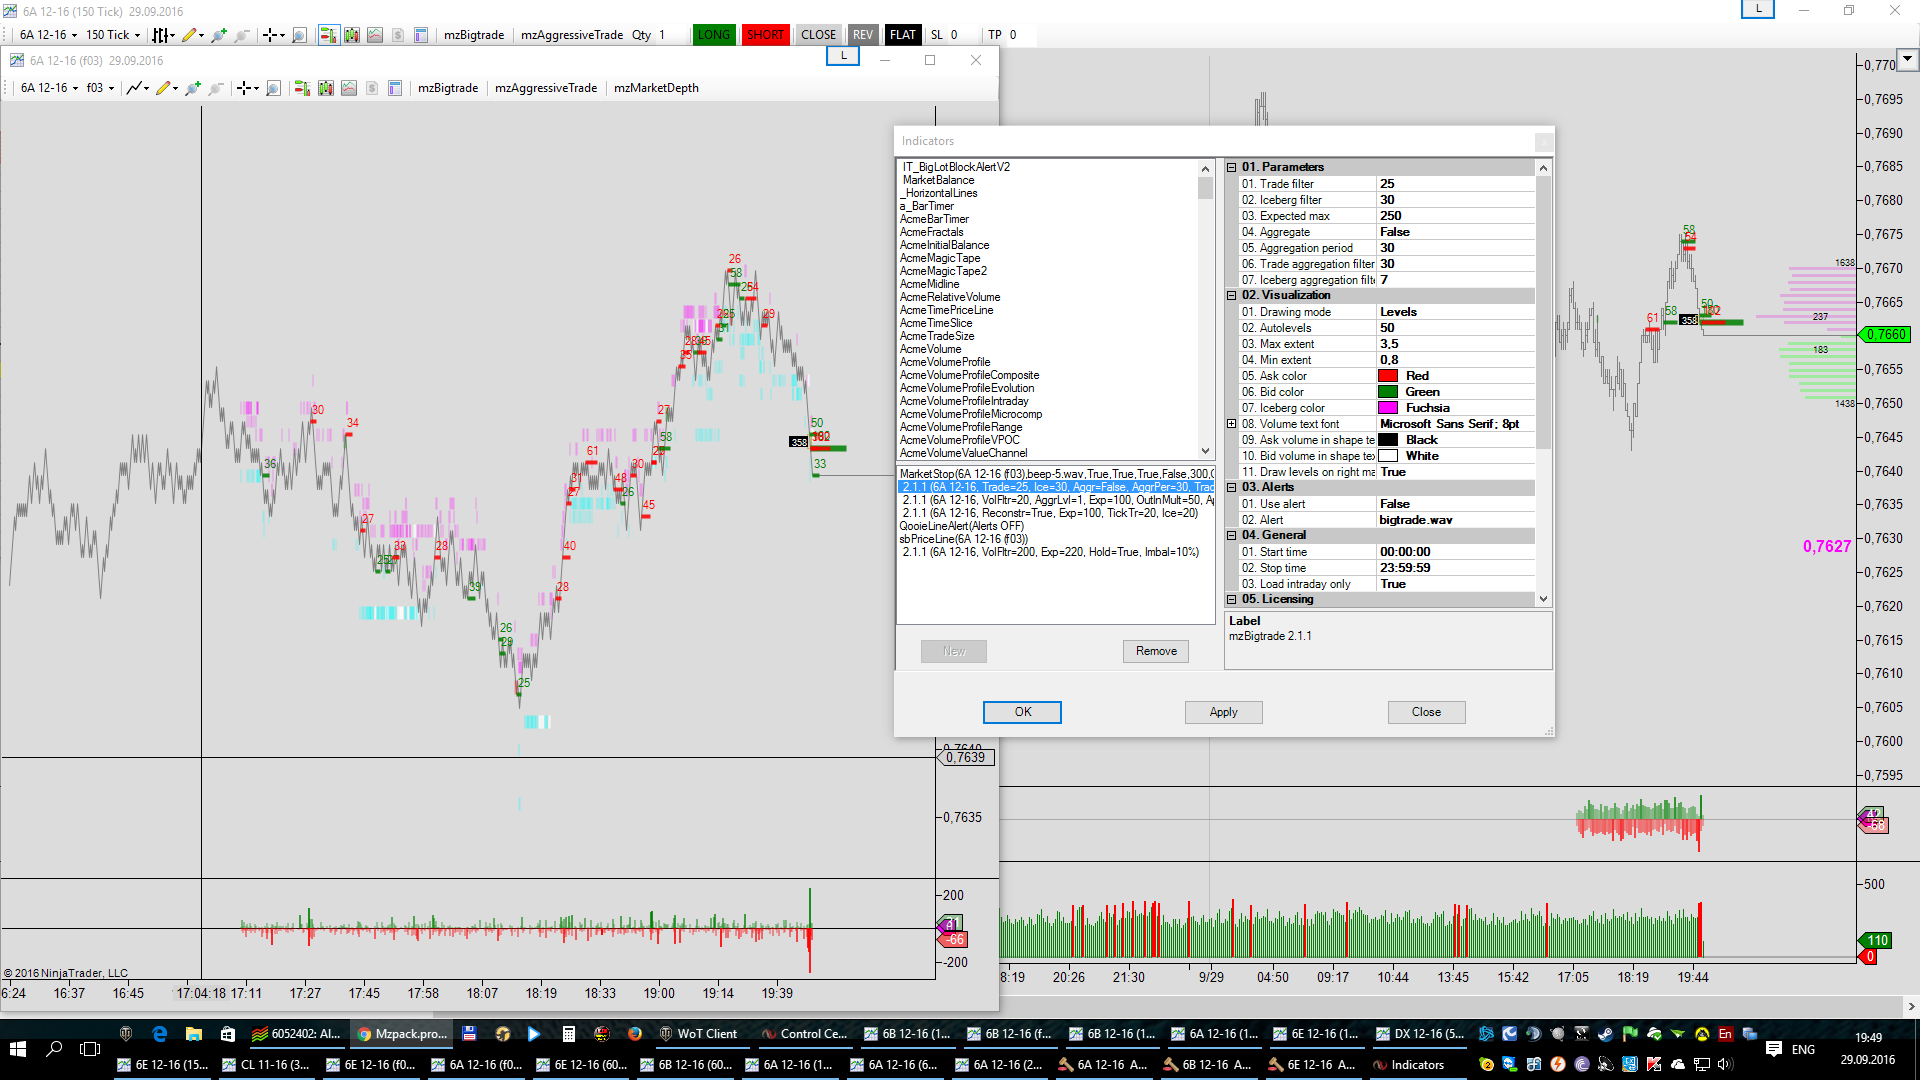Image resolution: width=1920 pixels, height=1080 pixels.
Task: Click the zoom frame icon in main toolbar
Action: [x=299, y=35]
